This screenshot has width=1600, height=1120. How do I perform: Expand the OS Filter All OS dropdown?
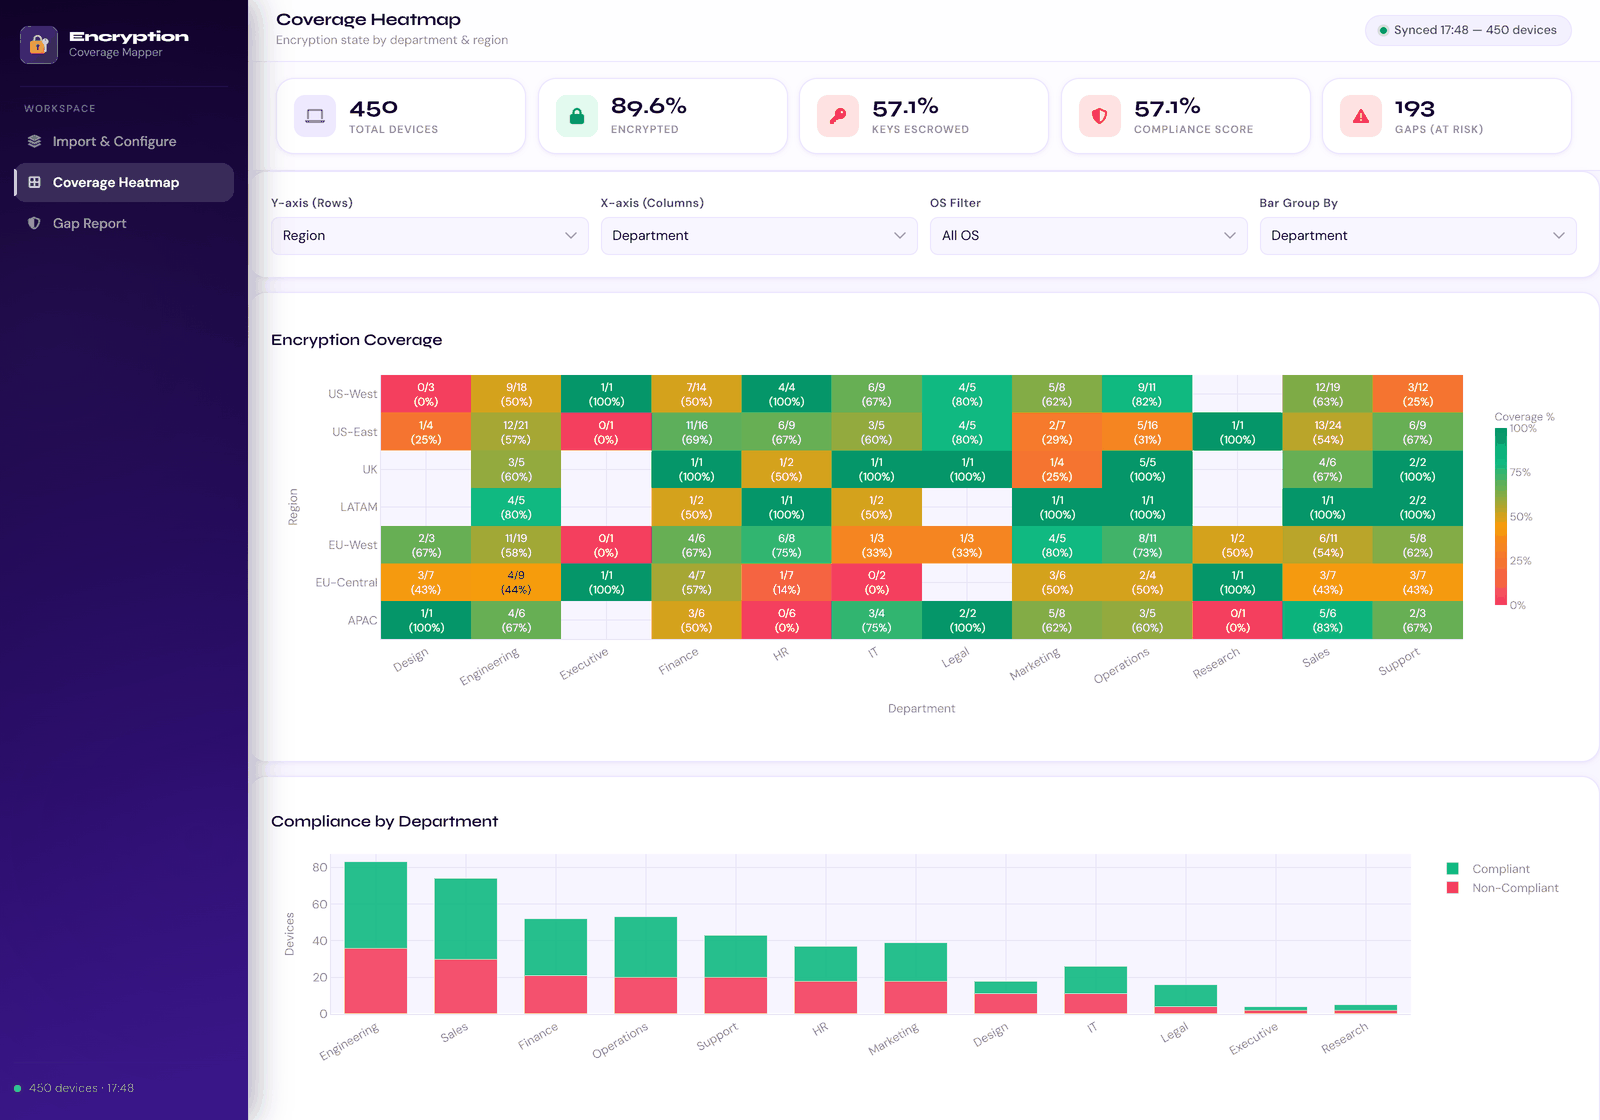pyautogui.click(x=1088, y=236)
